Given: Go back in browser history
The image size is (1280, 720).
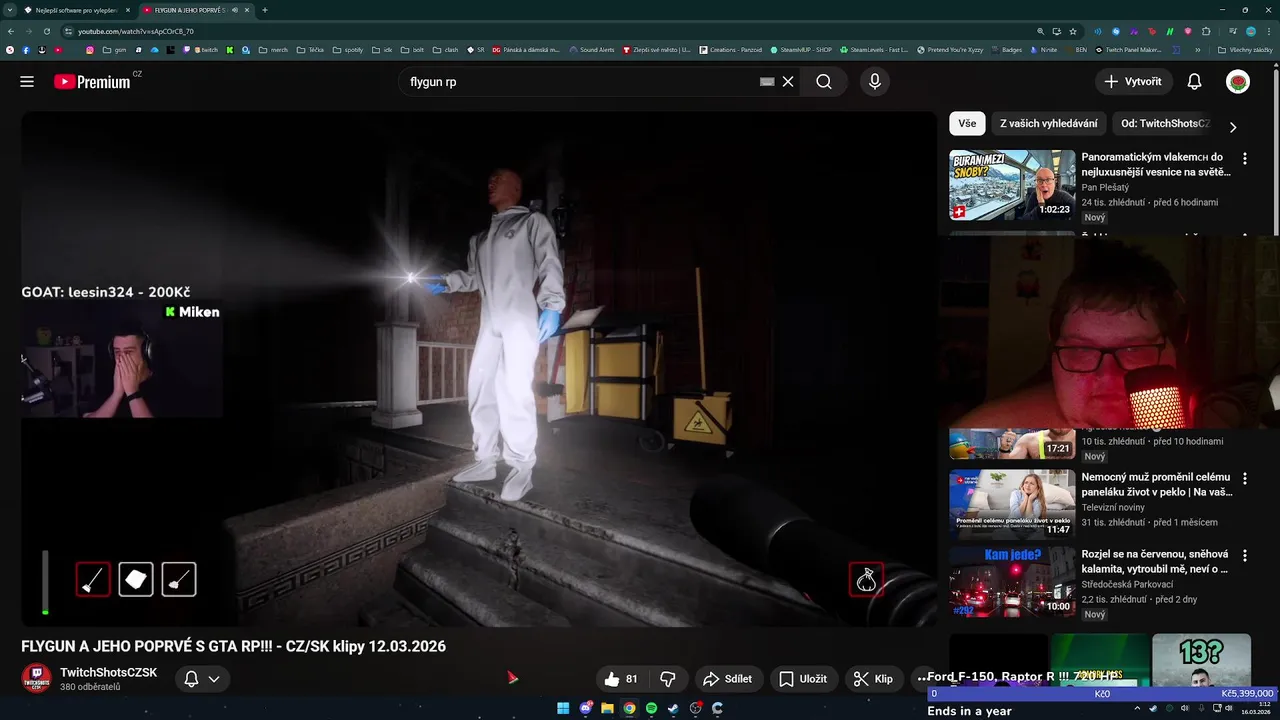Looking at the screenshot, I should (x=11, y=31).
